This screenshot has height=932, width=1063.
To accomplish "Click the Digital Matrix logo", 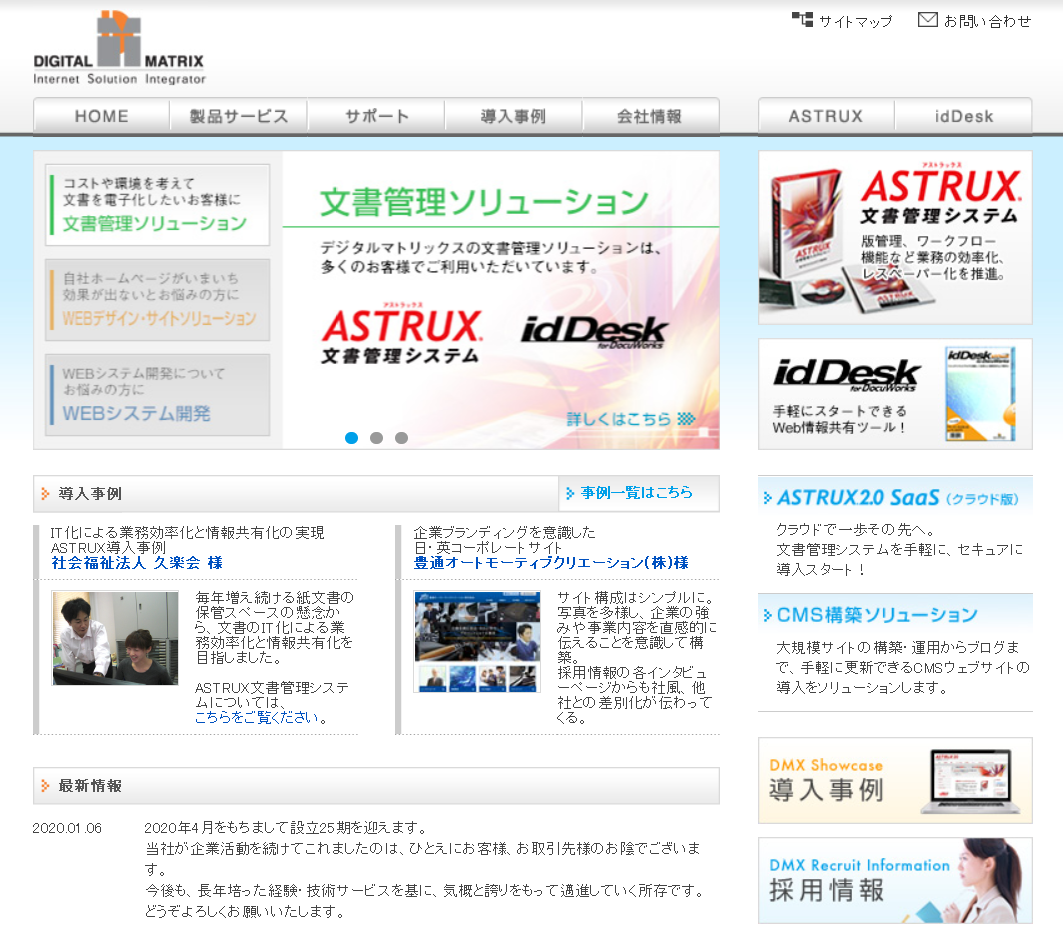I will click(119, 48).
